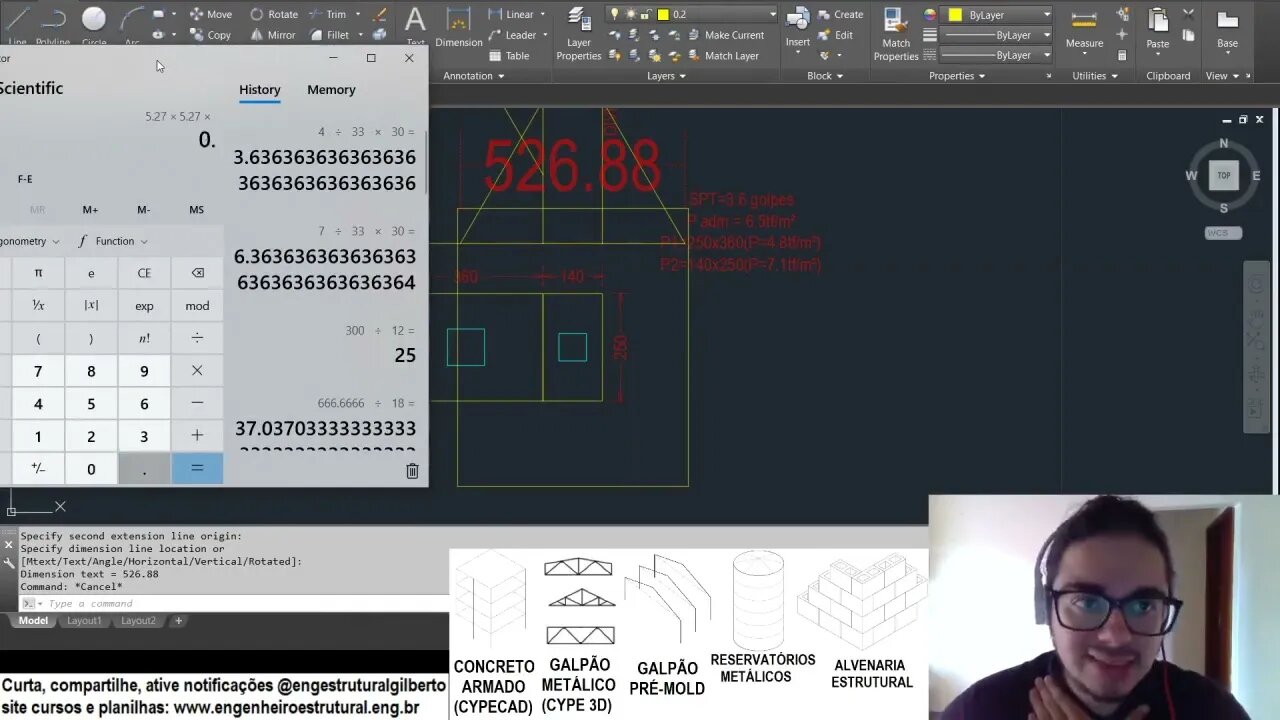Viewport: 1280px width, 720px height.
Task: Add a new layout tab
Action: (179, 621)
